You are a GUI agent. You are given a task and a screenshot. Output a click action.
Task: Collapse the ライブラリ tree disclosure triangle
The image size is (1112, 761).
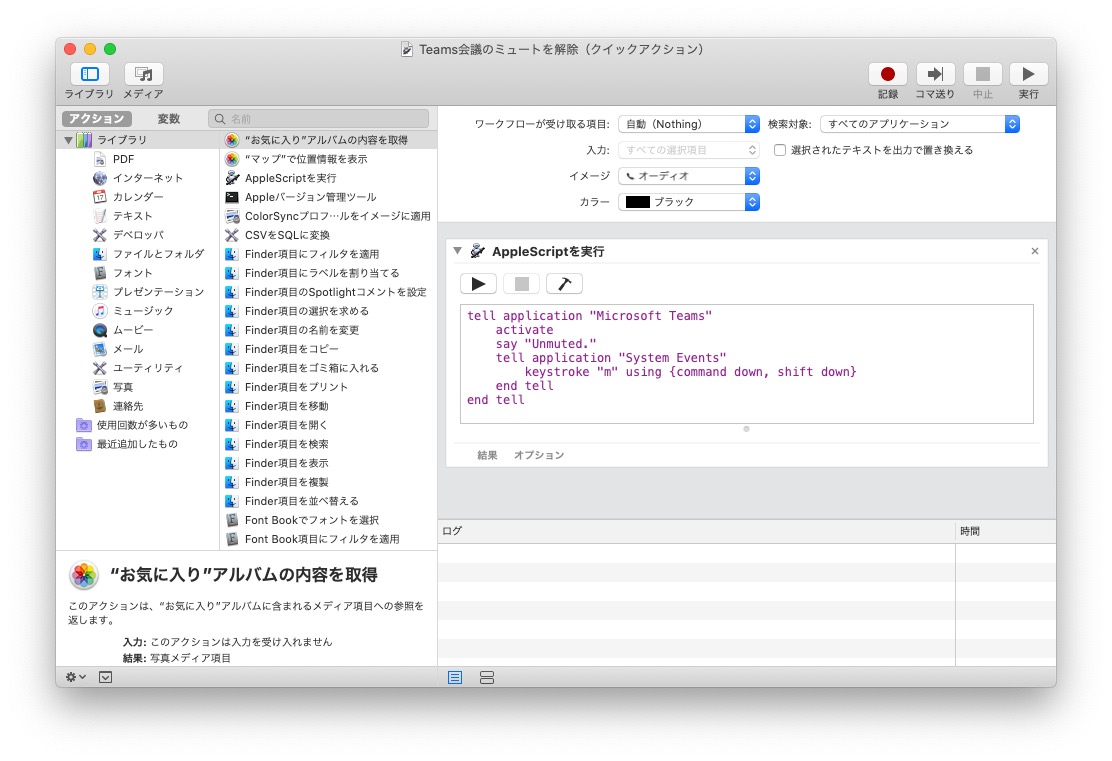coord(68,140)
